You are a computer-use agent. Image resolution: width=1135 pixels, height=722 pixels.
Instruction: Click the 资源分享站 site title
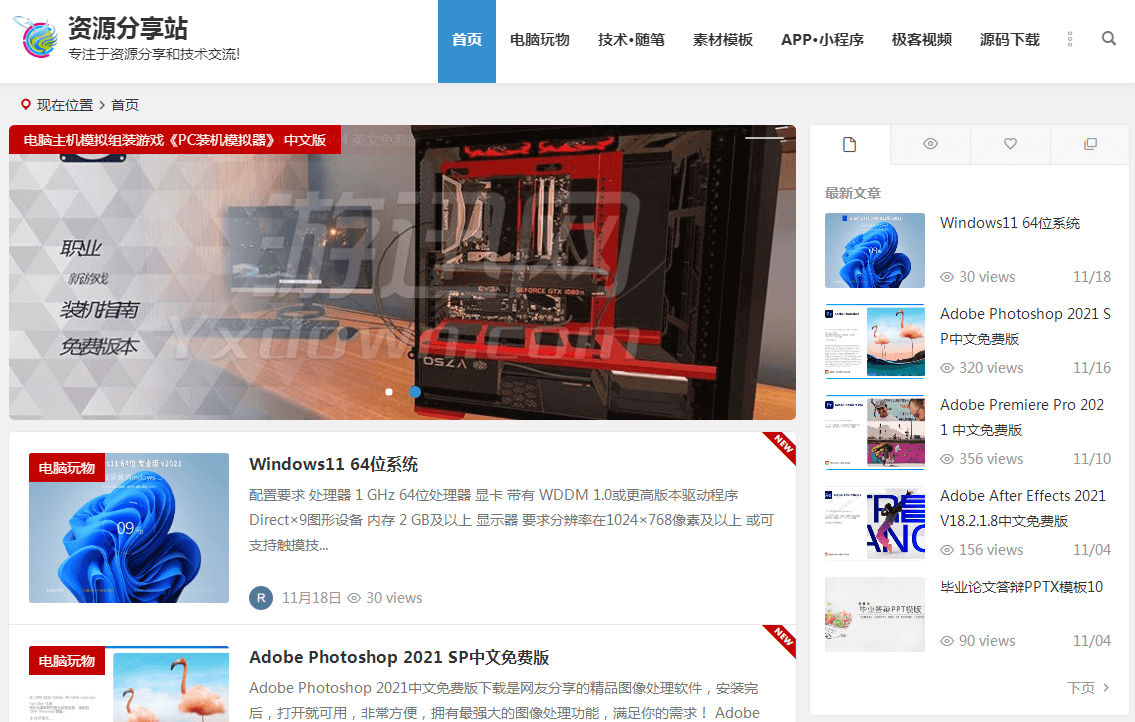pyautogui.click(x=128, y=28)
